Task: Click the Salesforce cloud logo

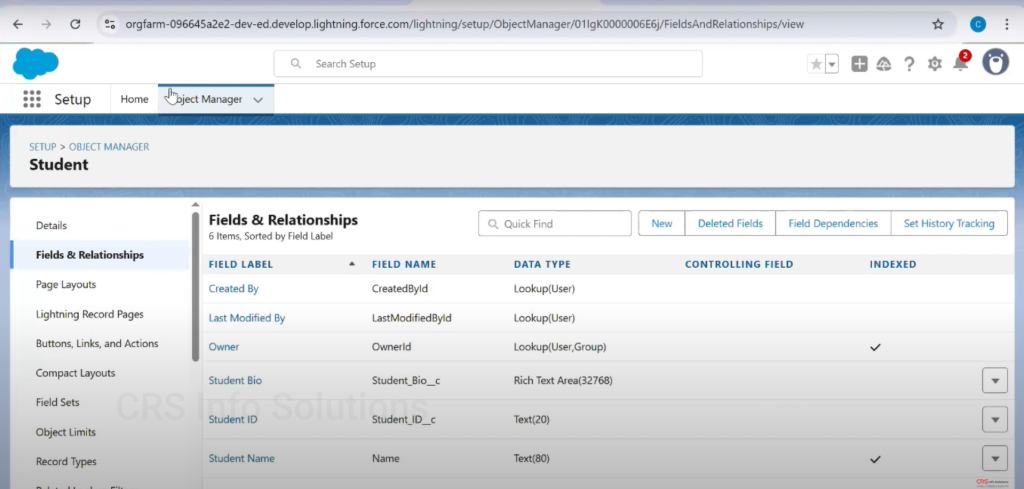Action: (35, 64)
